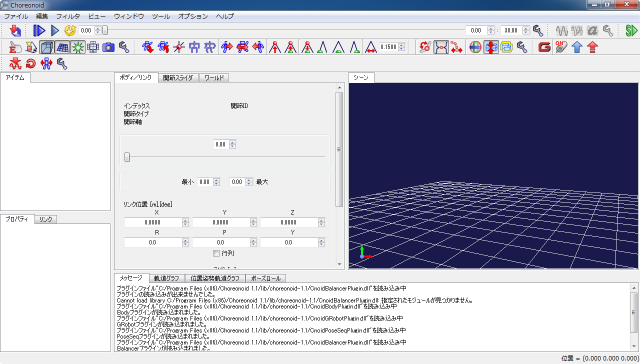This screenshot has width=640, height=364.
Task: Start playback from the beginning with the barred play icon
Action: (x=39, y=31)
